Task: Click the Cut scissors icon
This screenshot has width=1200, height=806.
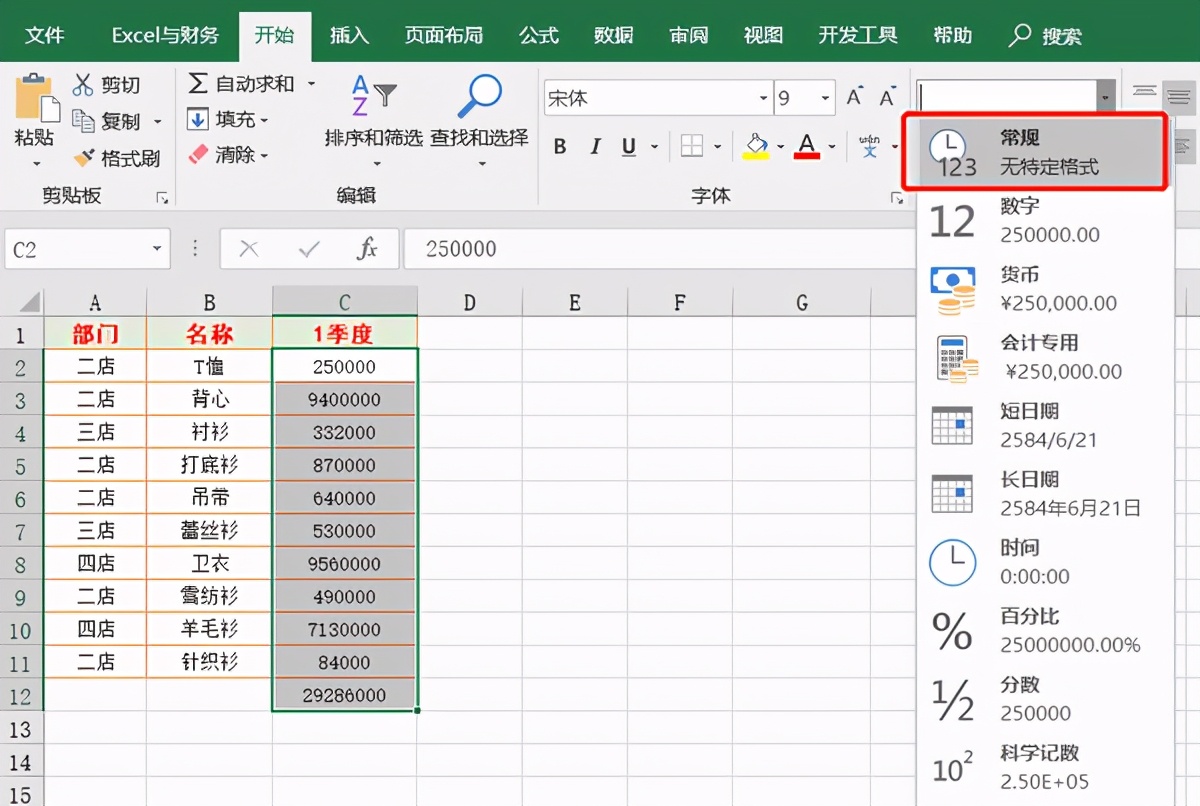Action: click(x=84, y=84)
